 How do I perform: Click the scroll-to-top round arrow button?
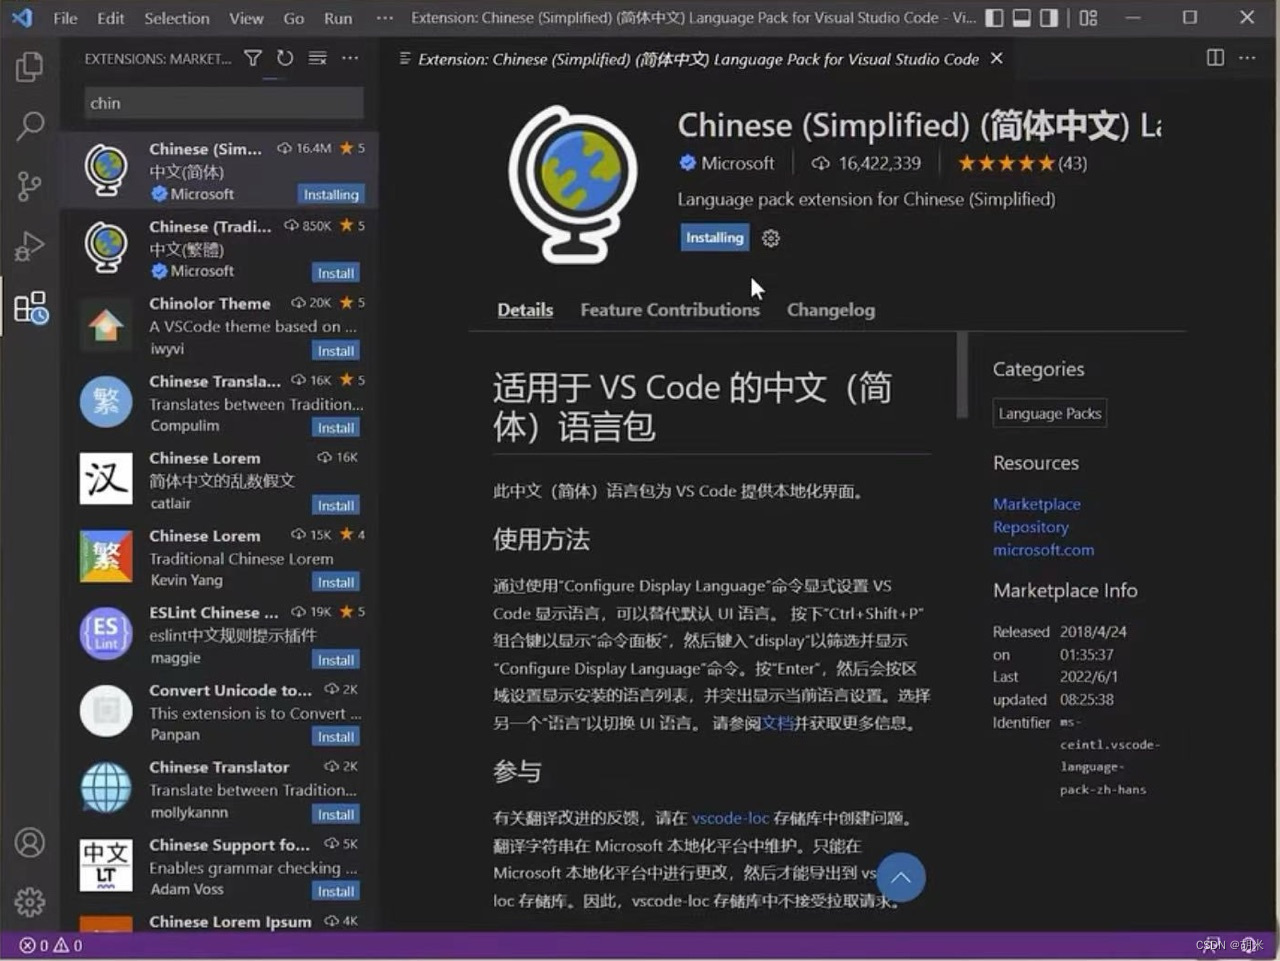(x=901, y=877)
